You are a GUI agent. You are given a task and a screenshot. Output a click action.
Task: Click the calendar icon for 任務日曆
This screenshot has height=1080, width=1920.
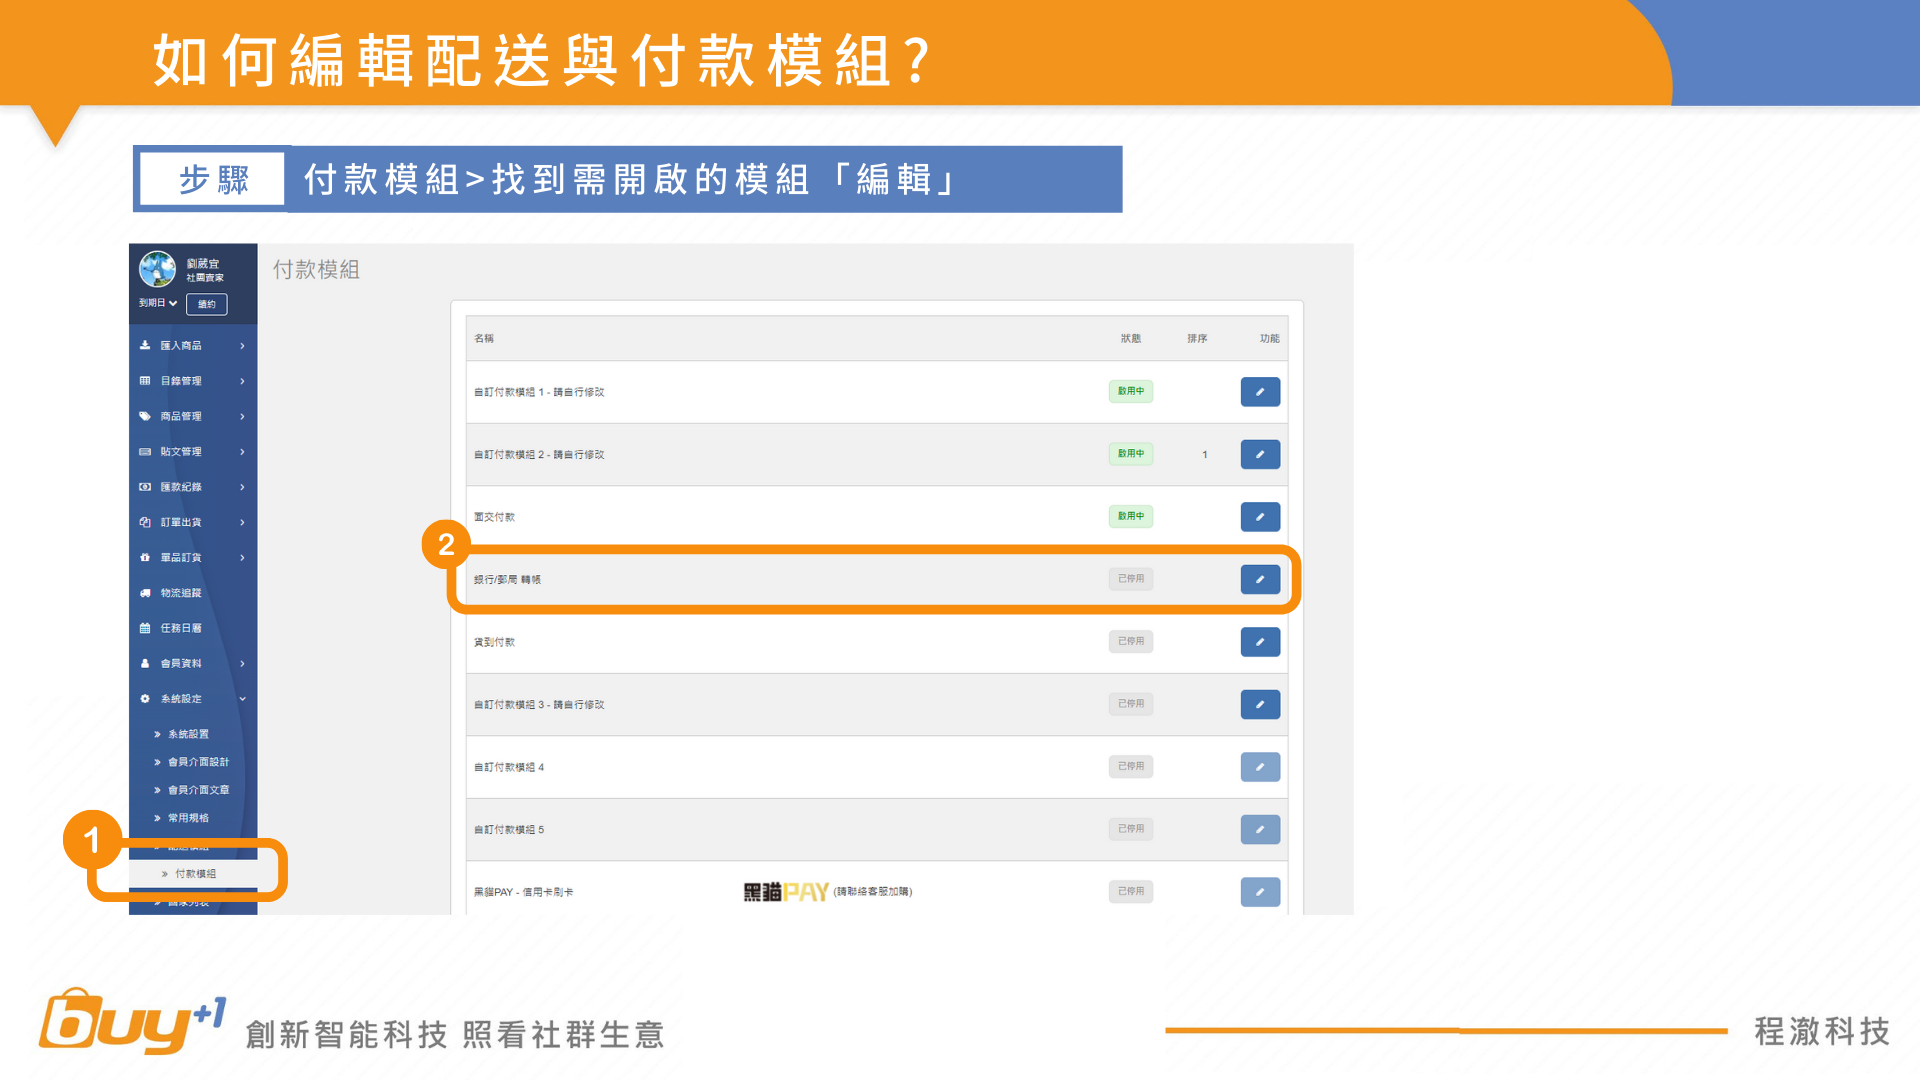(x=145, y=628)
